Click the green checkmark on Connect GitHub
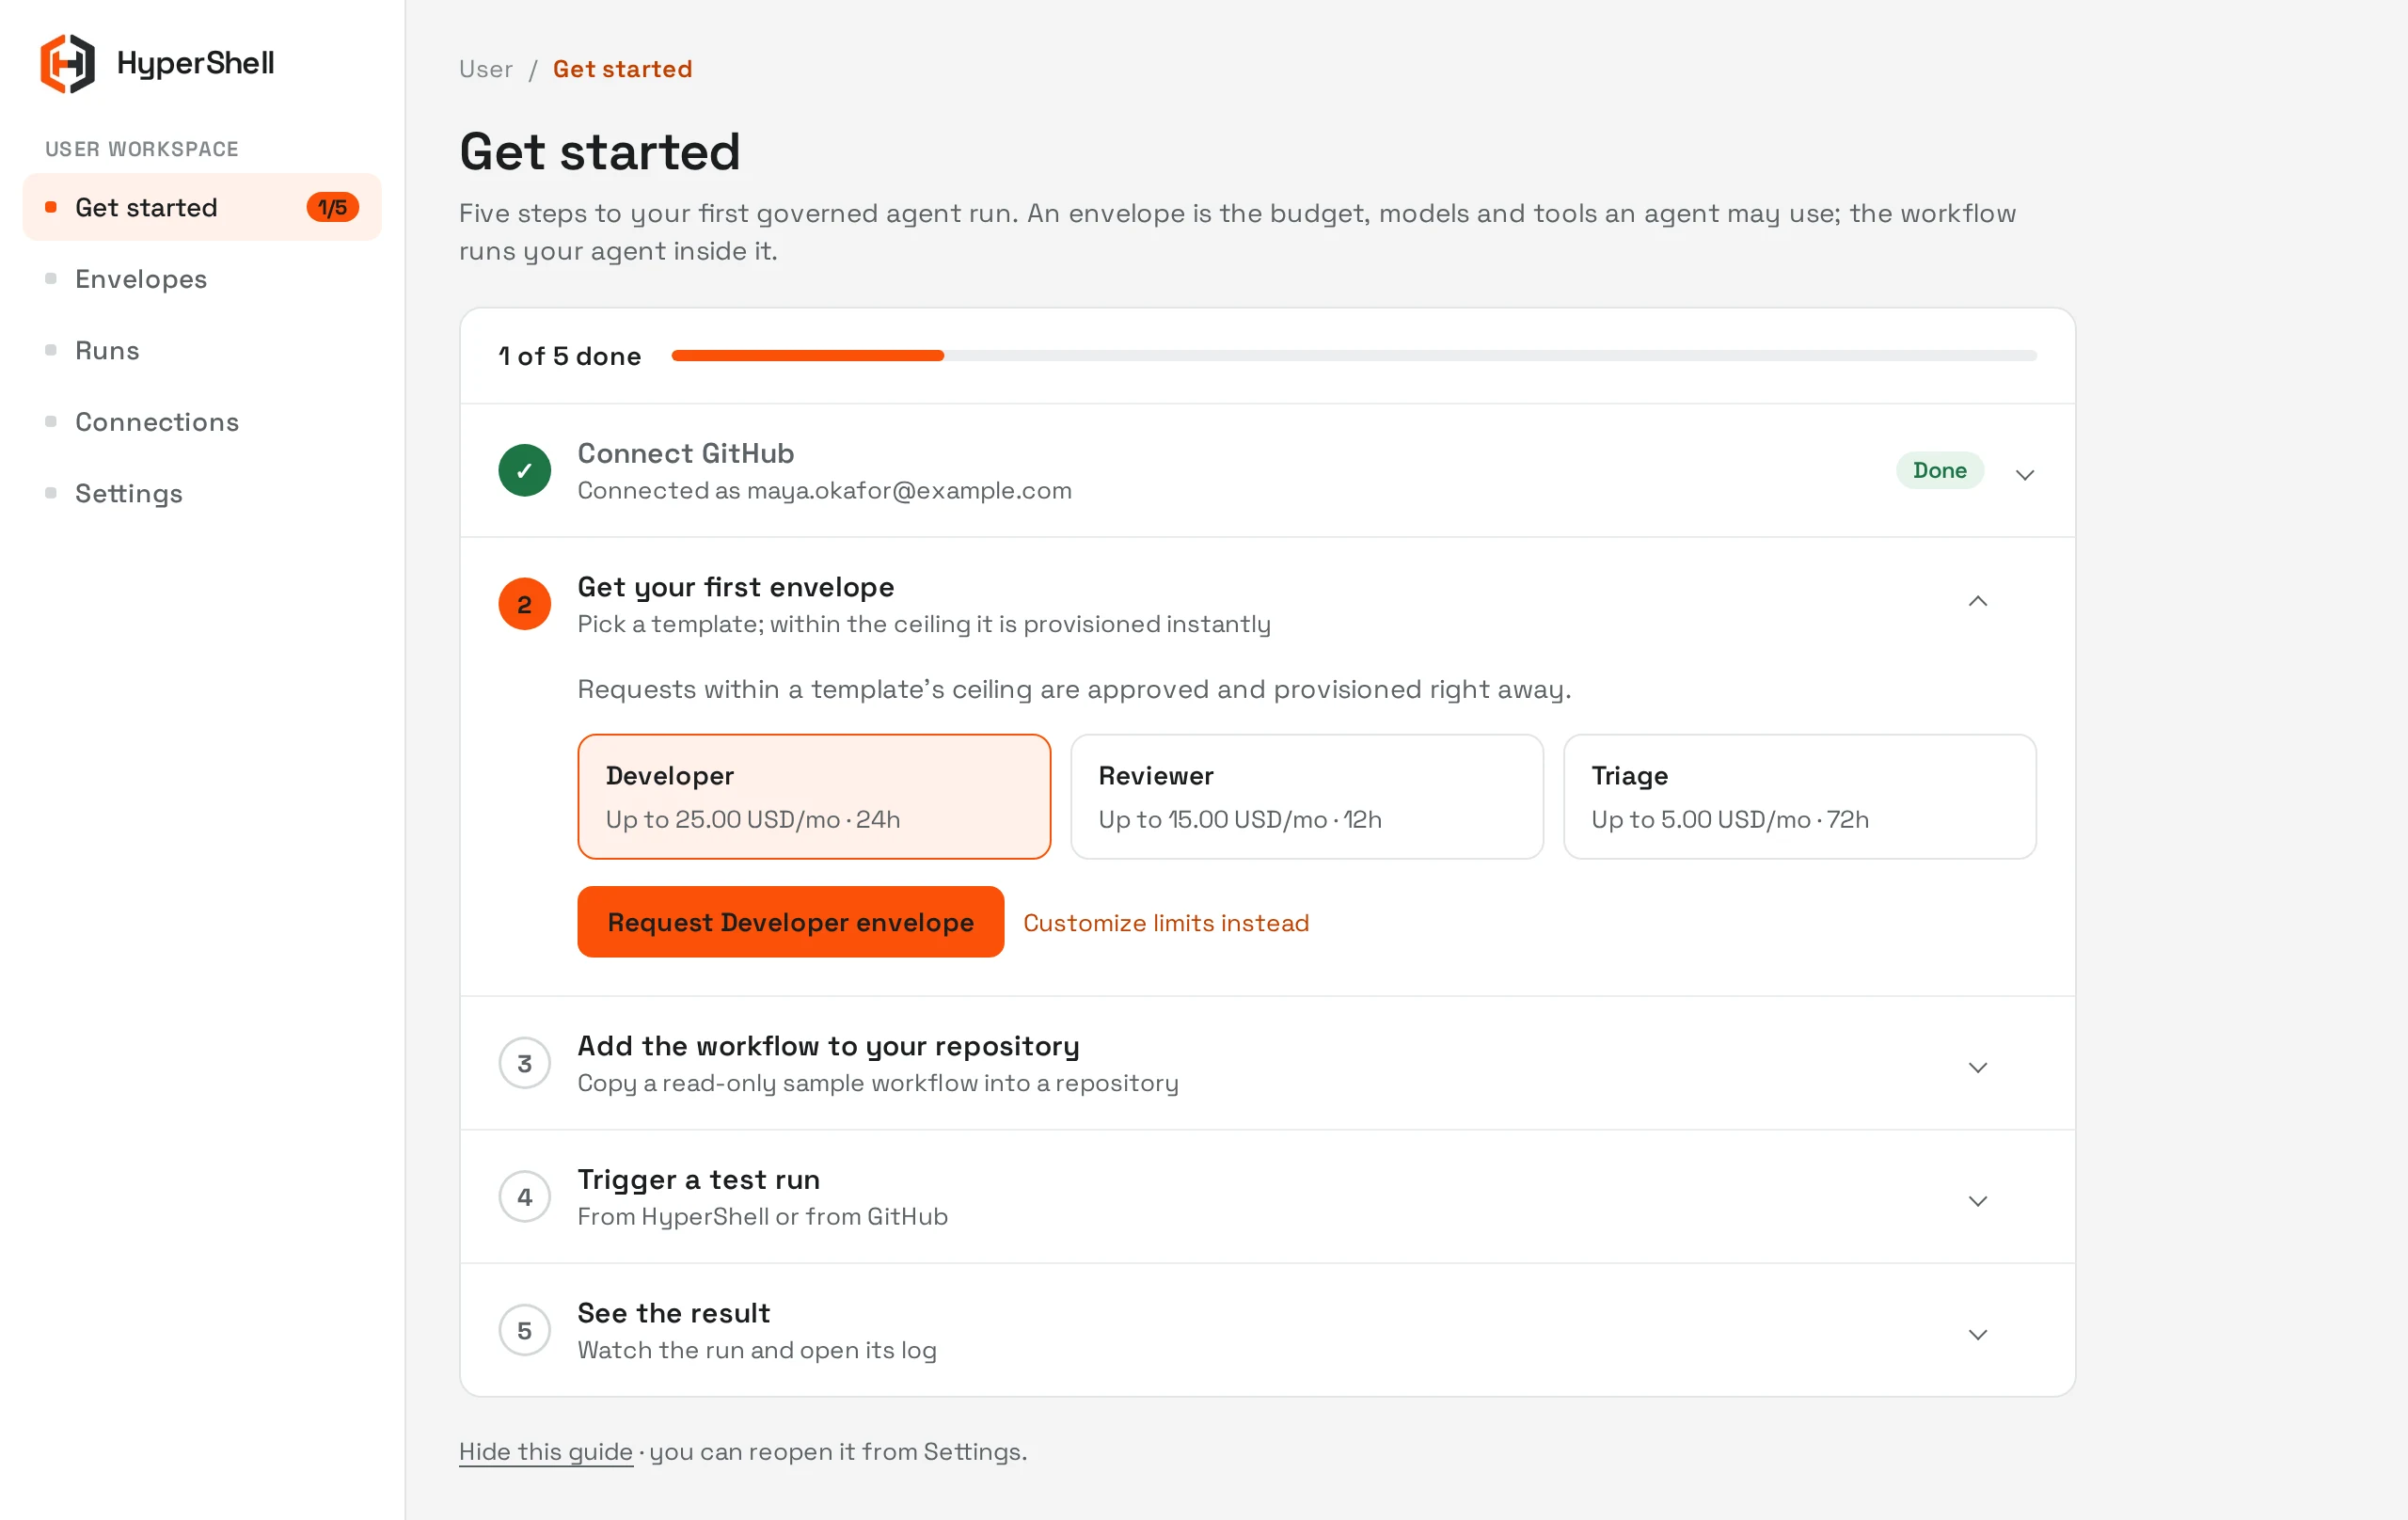Viewport: 2408px width, 1520px height. coord(524,470)
